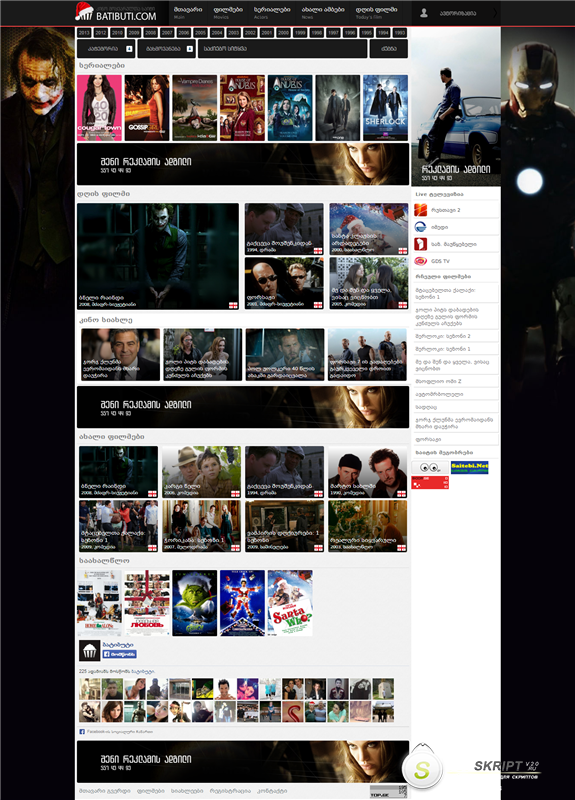This screenshot has width=575, height=800.
Task: Click the TOP.GE counter badge in footer
Action: 388,791
